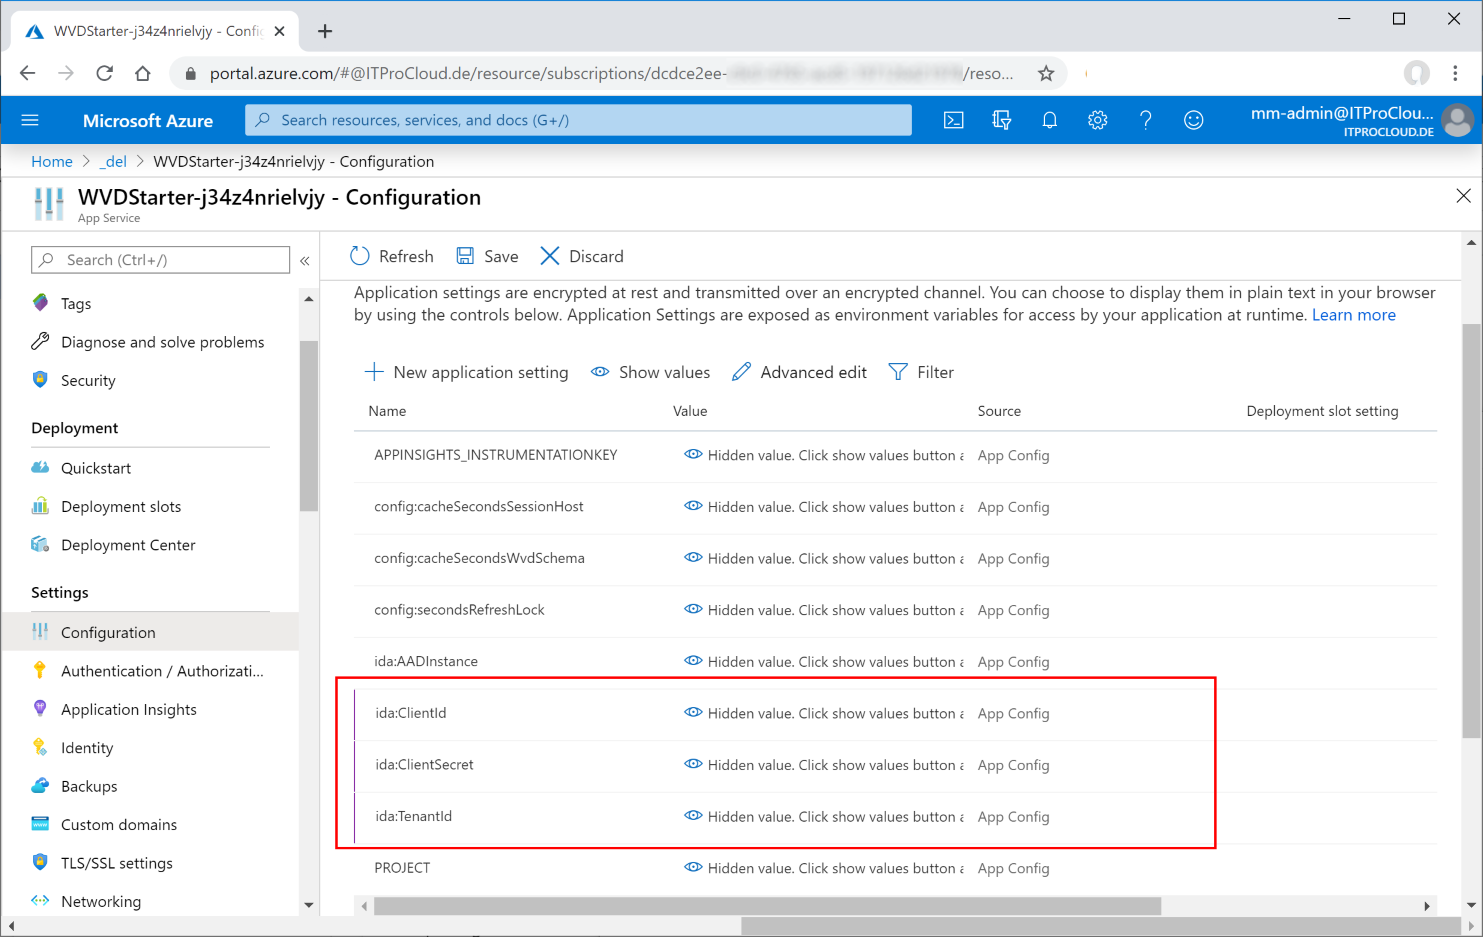Screen dimensions: 1483x937
Task: Bookmark this page with the star icon
Action: 1046,73
